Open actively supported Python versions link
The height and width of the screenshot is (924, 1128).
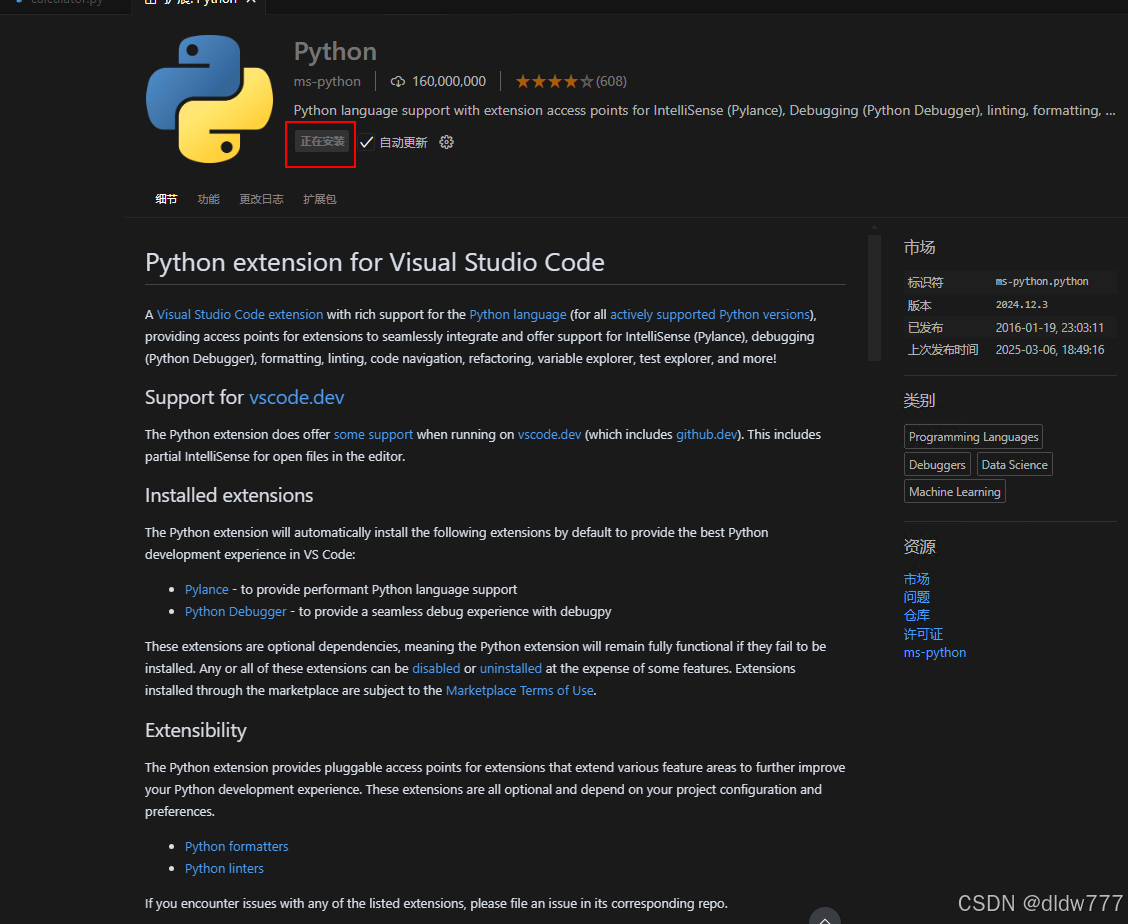710,314
